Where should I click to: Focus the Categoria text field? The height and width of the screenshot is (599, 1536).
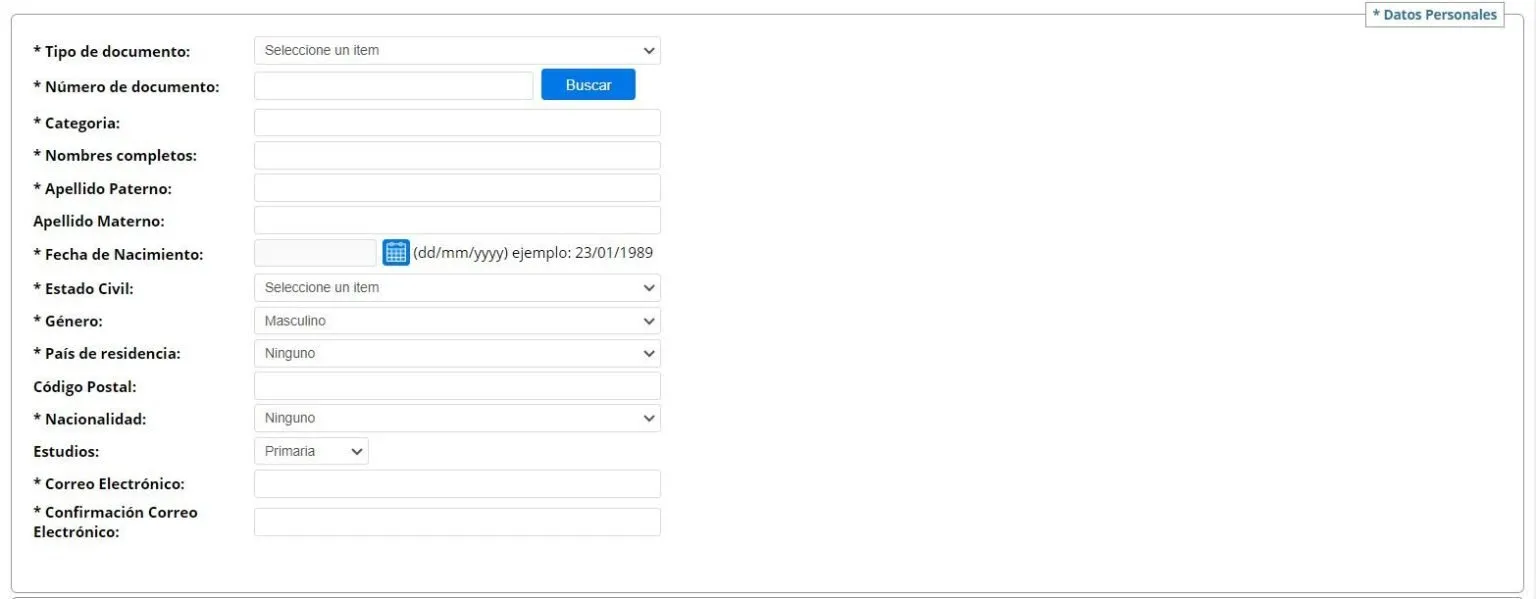click(457, 123)
